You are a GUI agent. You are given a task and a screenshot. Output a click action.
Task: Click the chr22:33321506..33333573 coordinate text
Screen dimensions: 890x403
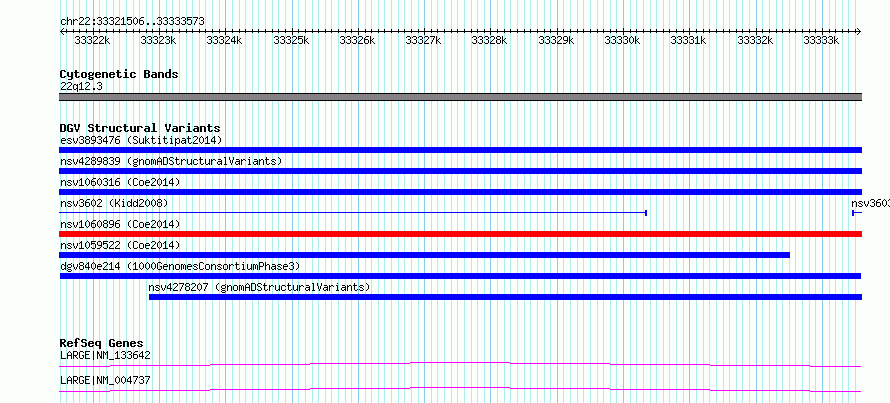132,22
